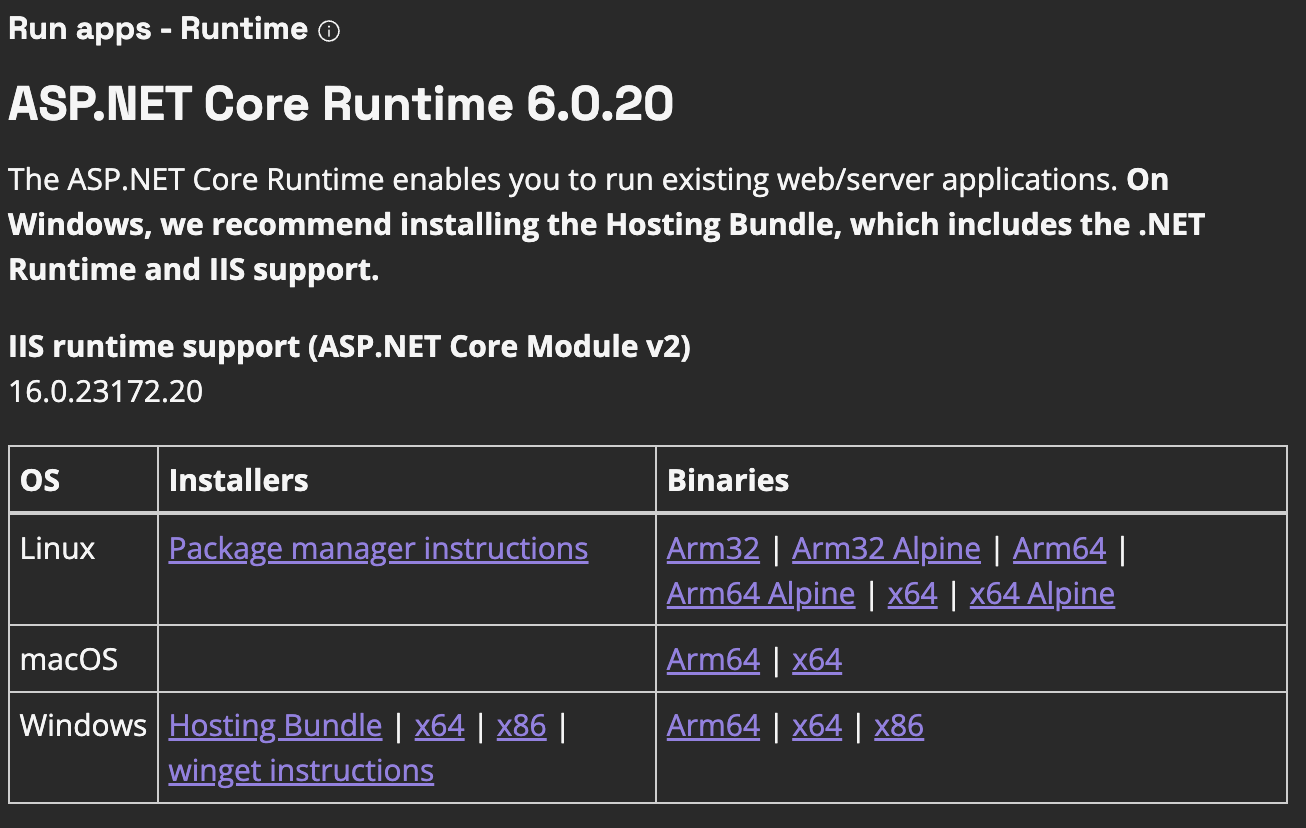This screenshot has height=828, width=1306.
Task: Download Linux Arm32 Alpine binary
Action: coord(886,549)
